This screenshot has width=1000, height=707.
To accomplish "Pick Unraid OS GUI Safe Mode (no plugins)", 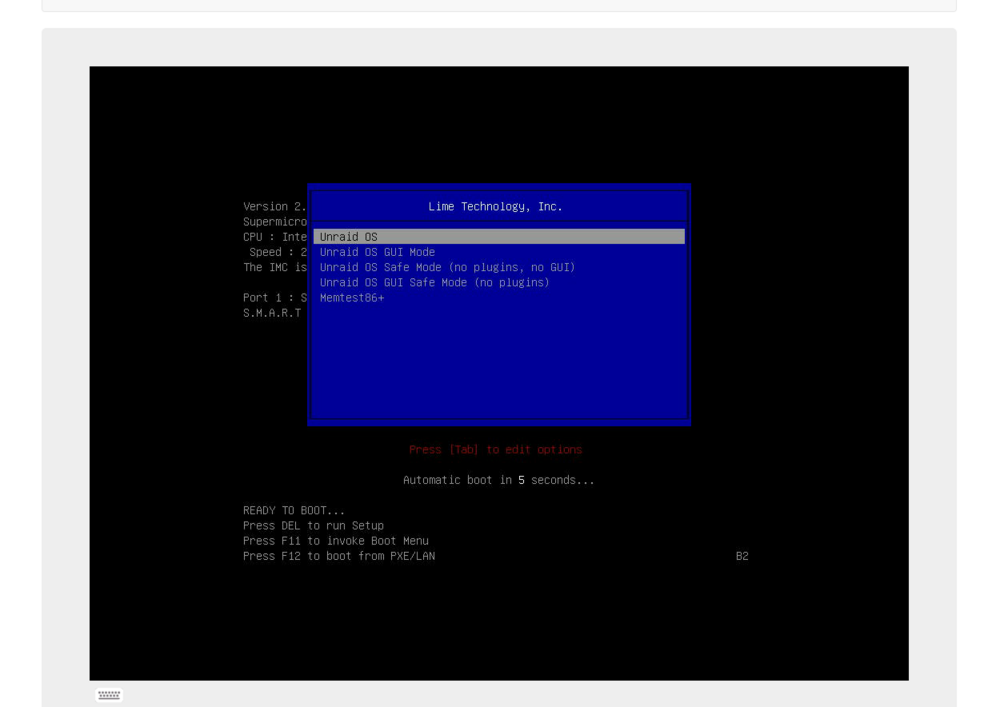I will 434,282.
